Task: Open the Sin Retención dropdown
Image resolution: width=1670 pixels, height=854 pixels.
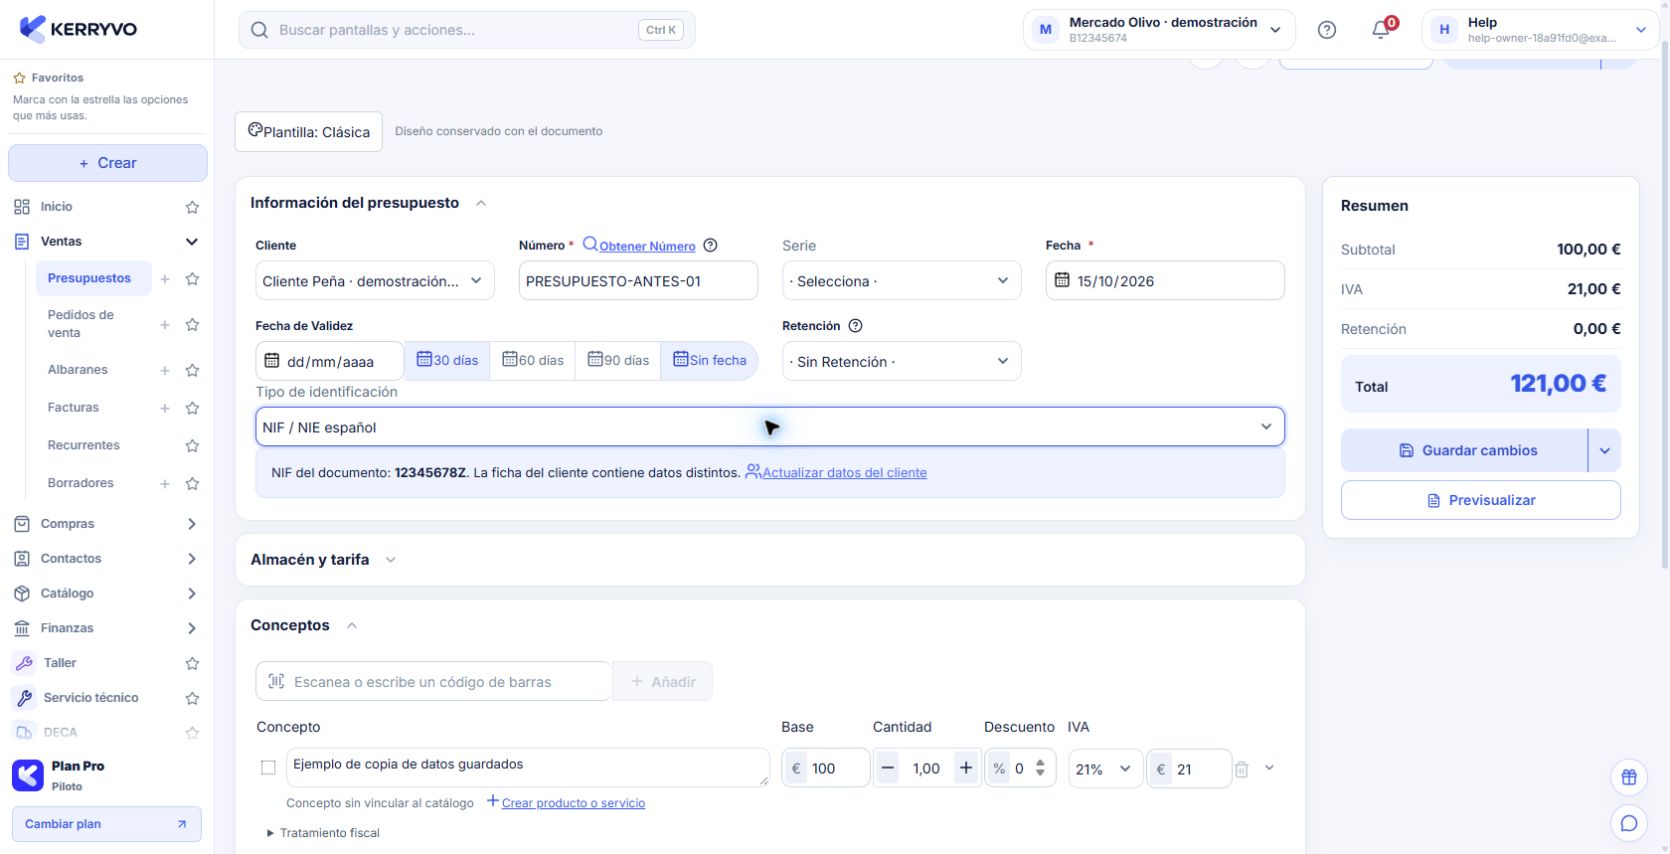Action: (x=901, y=361)
